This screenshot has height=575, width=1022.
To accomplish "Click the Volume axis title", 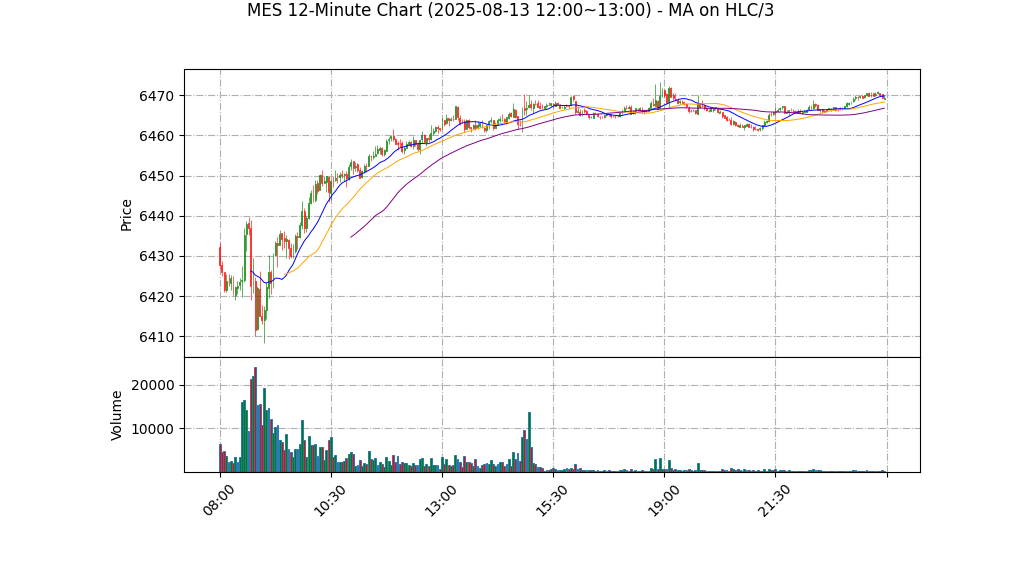I will pos(117,416).
